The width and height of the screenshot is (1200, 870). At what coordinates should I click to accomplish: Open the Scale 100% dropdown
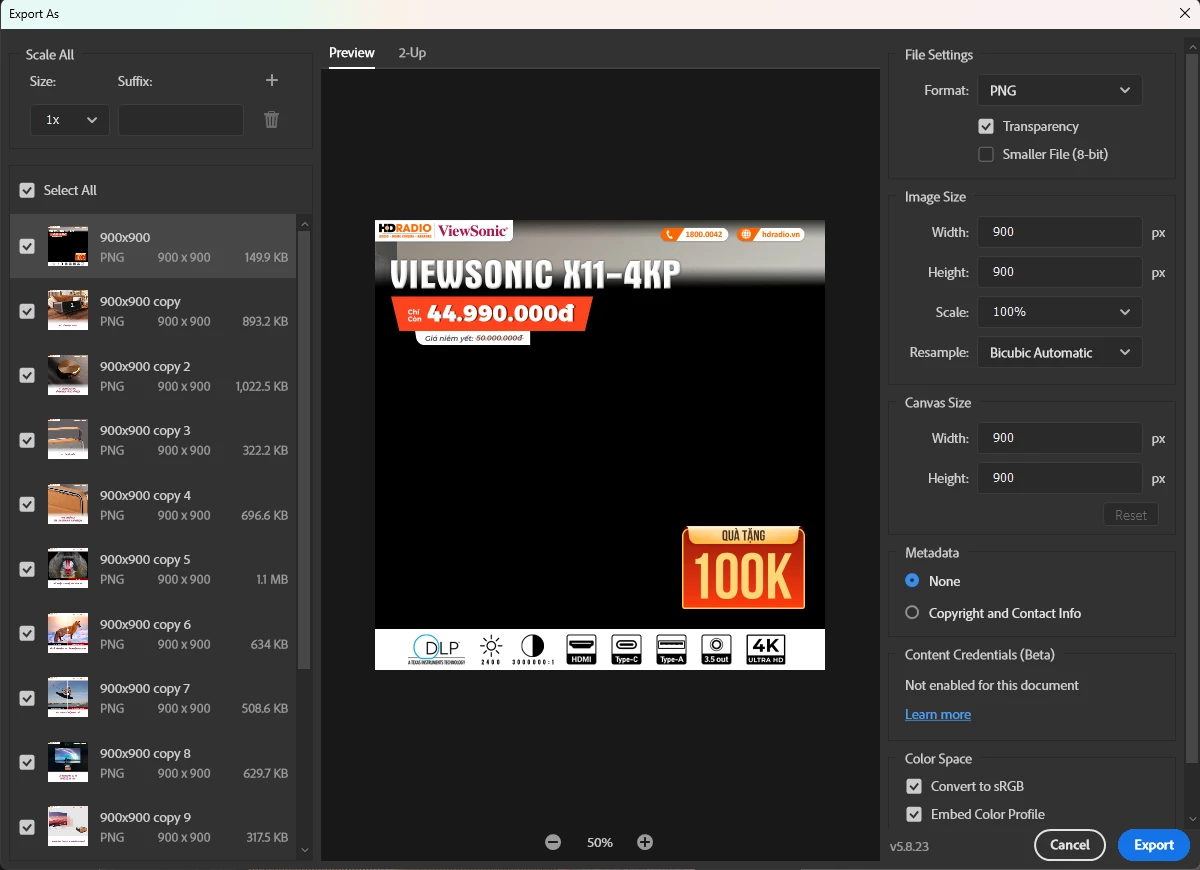point(1060,312)
